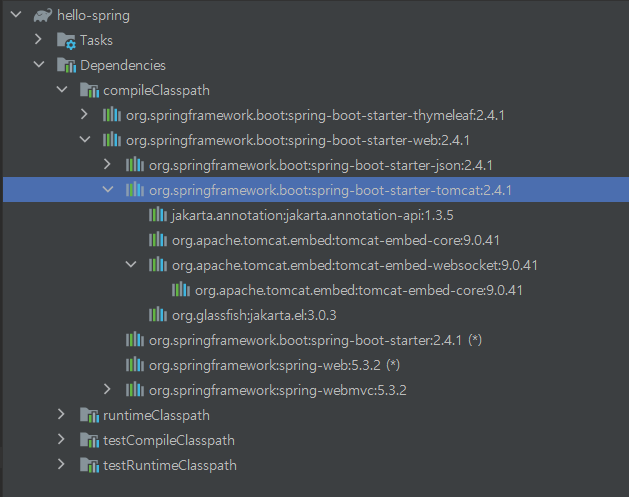Expand spring-boot-starter-thymeleaf:2.4.1 dependency
This screenshot has width=629, height=497.
click(84, 114)
